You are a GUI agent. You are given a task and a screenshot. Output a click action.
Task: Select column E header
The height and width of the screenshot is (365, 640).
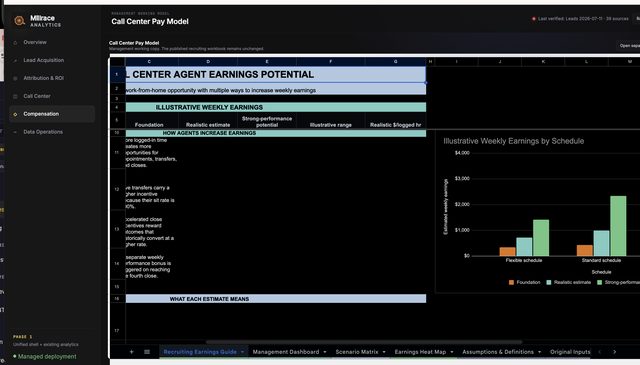pyautogui.click(x=267, y=62)
